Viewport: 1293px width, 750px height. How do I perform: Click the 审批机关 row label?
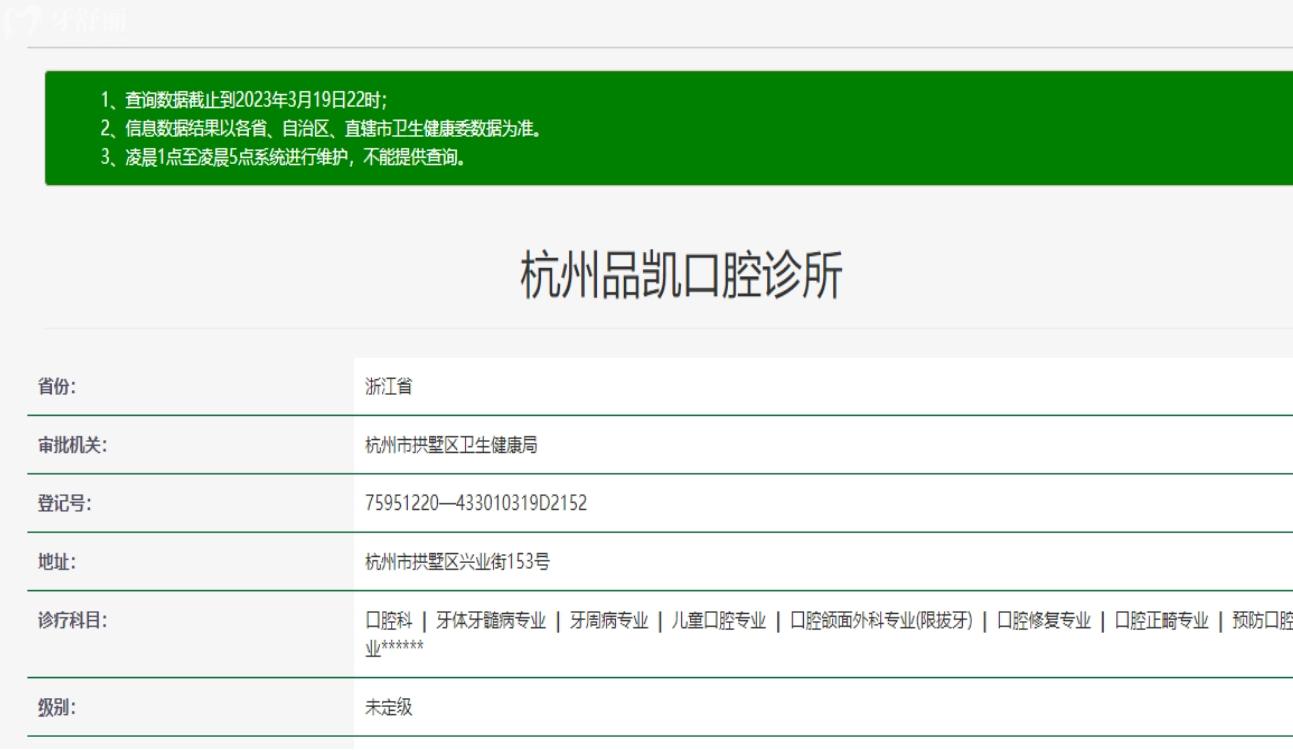72,446
